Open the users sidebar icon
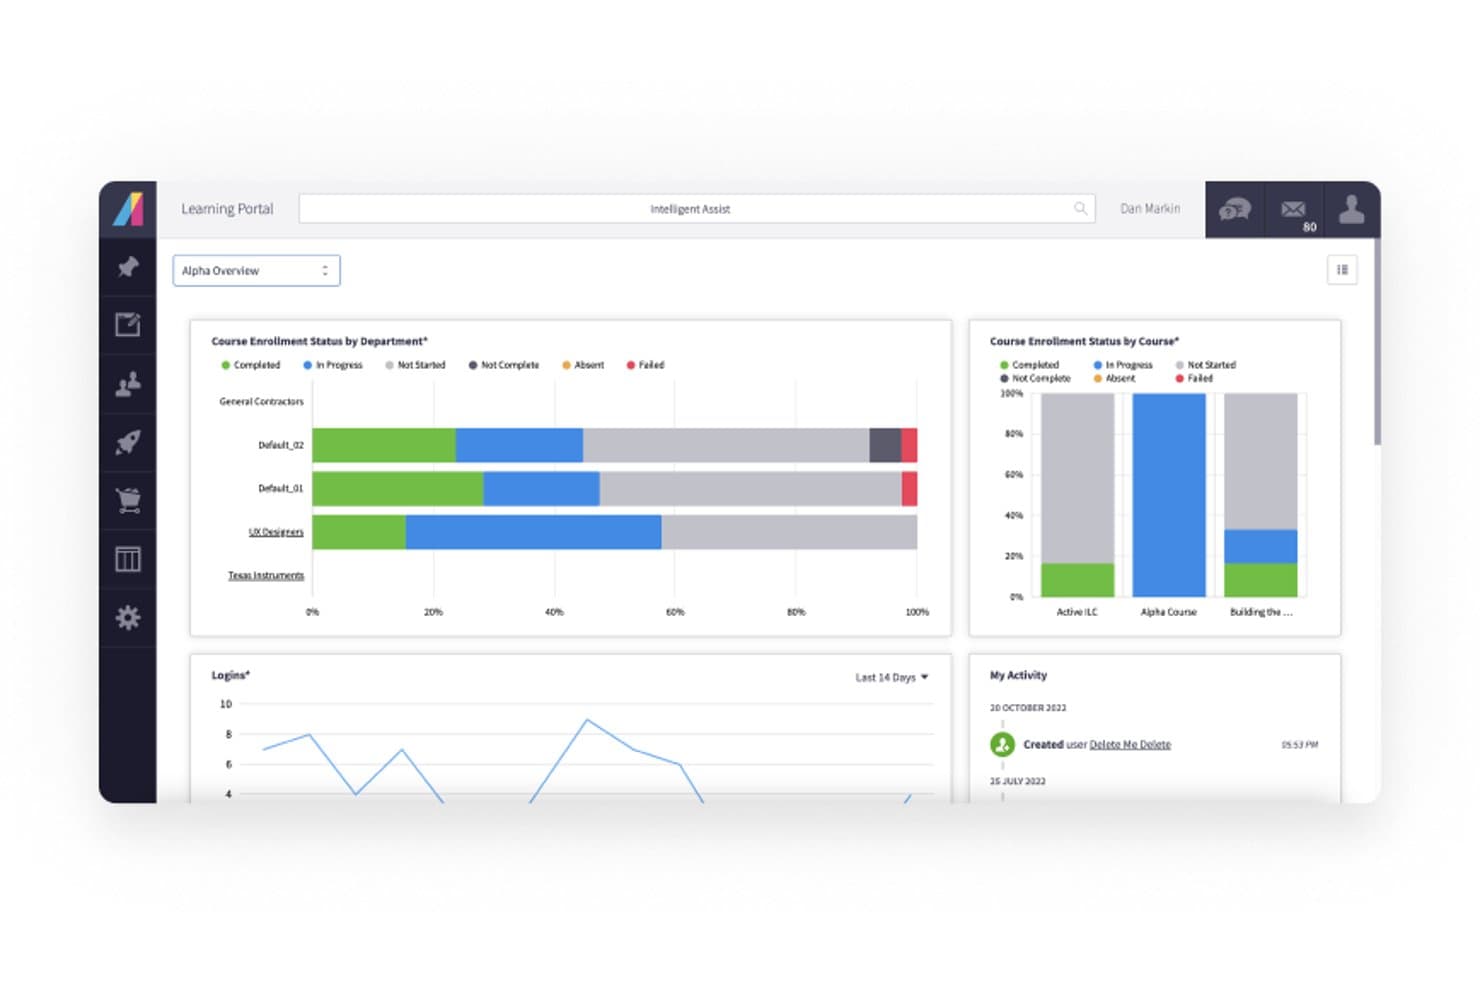This screenshot has height=987, width=1480. [128, 384]
